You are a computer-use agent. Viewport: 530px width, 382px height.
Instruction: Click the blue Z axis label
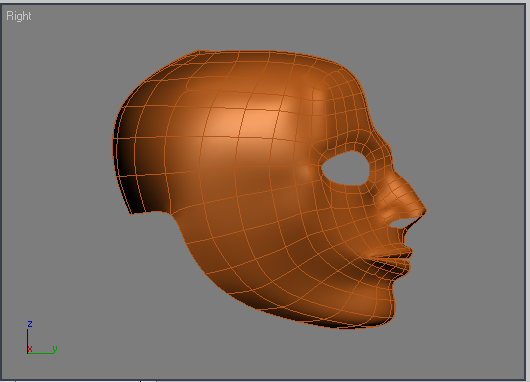(x=30, y=324)
